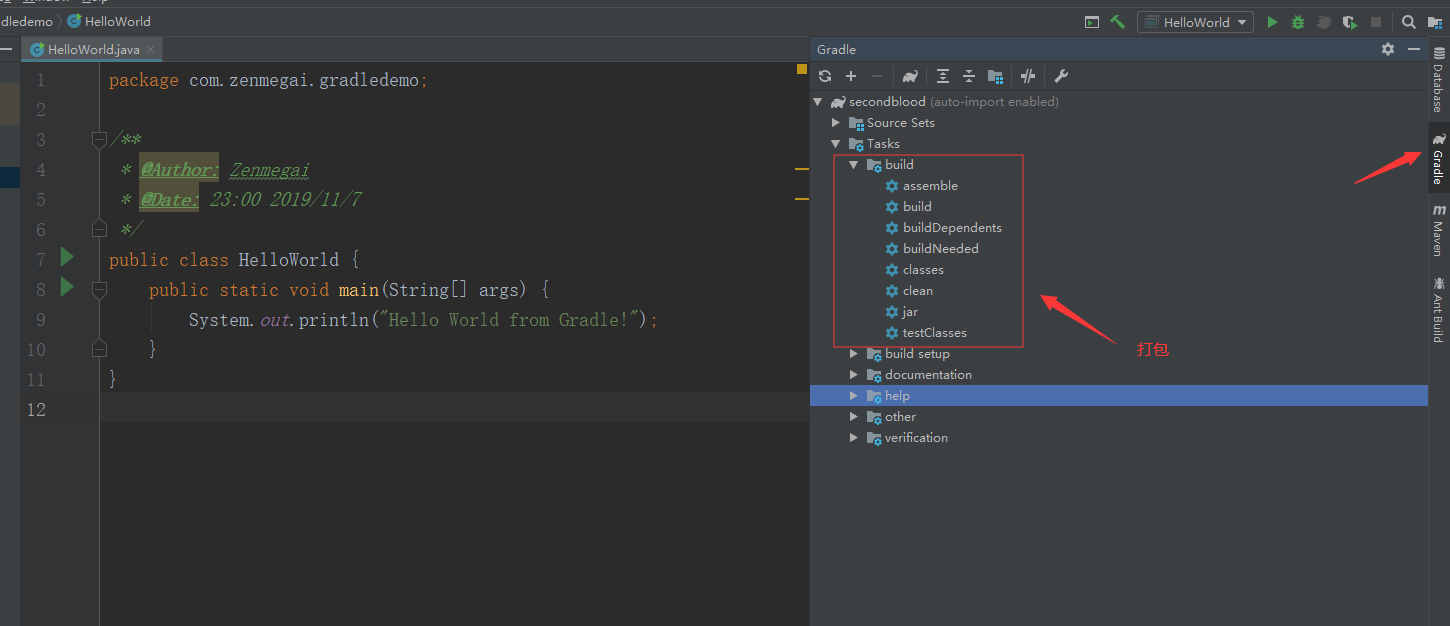This screenshot has width=1450, height=626.
Task: Collapse the build task folder
Action: [854, 165]
